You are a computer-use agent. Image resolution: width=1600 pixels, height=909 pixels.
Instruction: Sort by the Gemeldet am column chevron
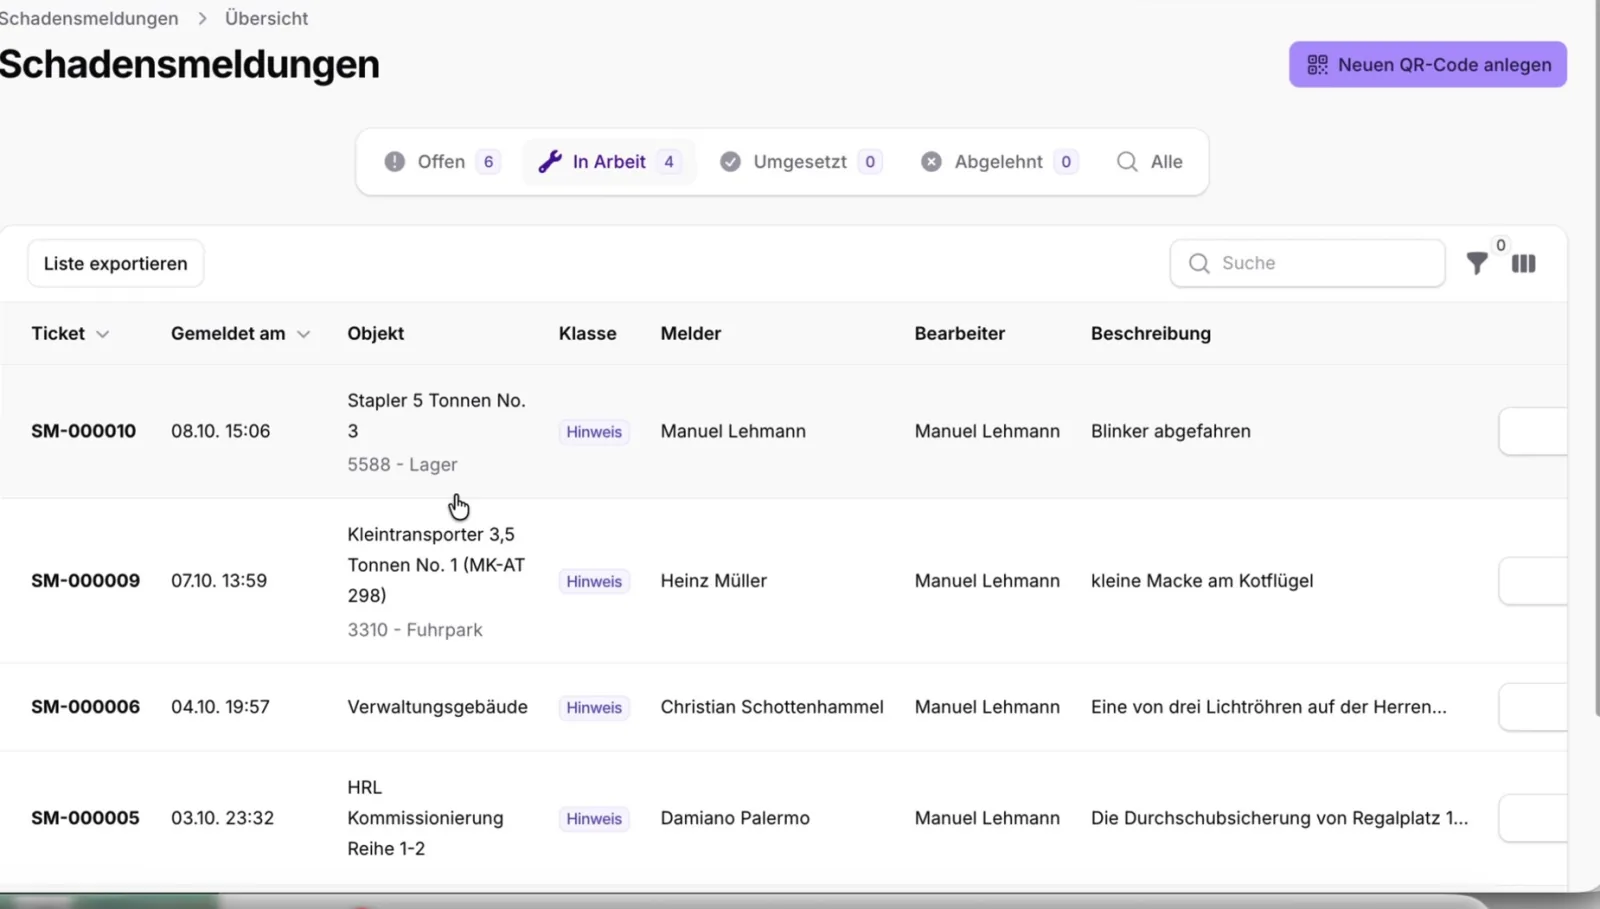pyautogui.click(x=303, y=334)
